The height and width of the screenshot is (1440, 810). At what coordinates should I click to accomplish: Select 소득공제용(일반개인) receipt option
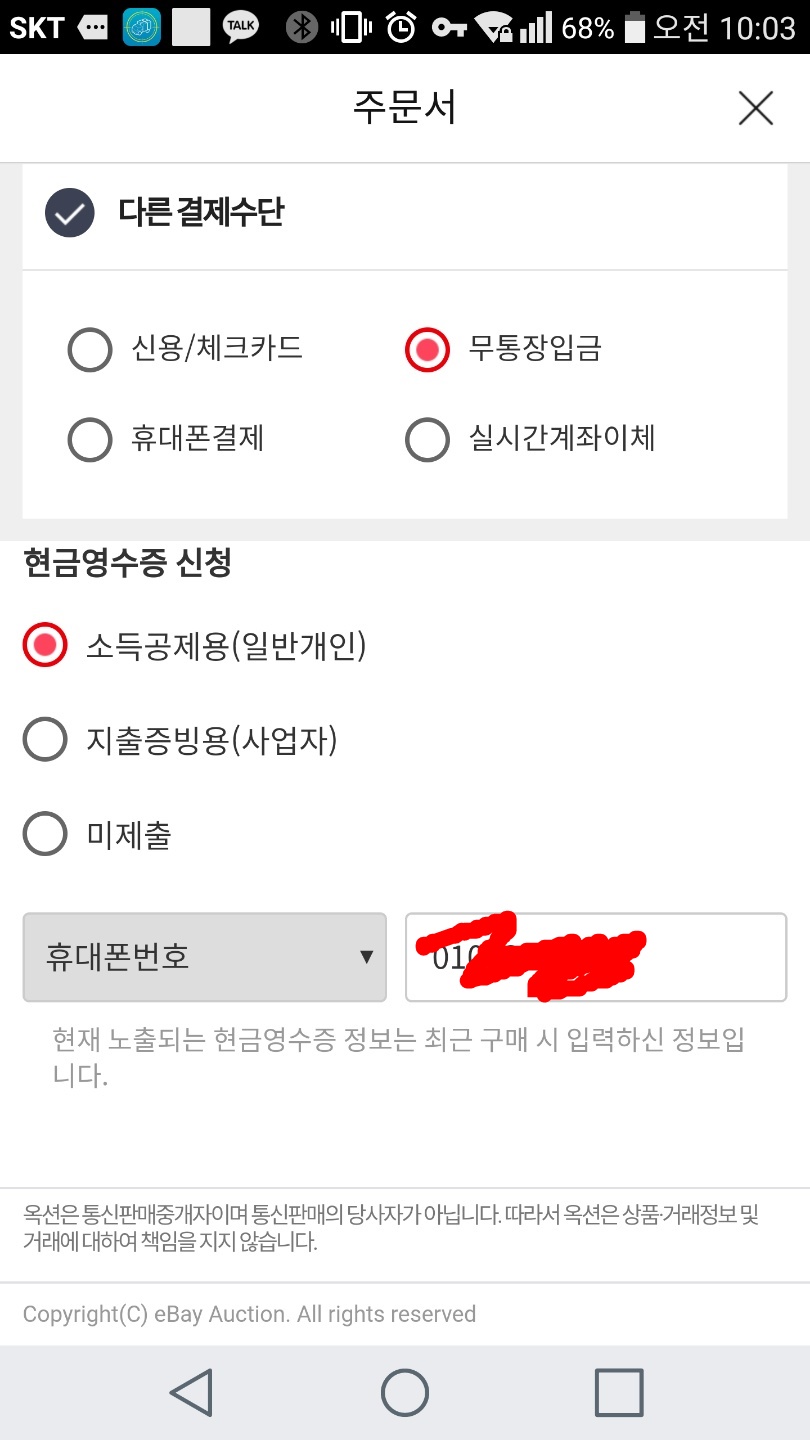click(x=45, y=646)
